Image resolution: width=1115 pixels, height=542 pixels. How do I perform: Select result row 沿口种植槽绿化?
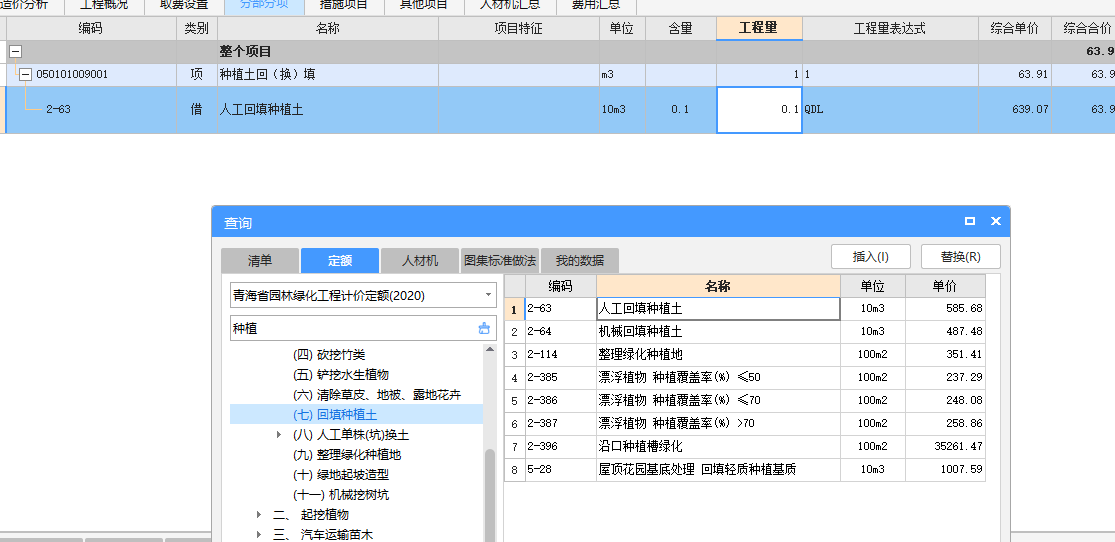tap(745, 447)
